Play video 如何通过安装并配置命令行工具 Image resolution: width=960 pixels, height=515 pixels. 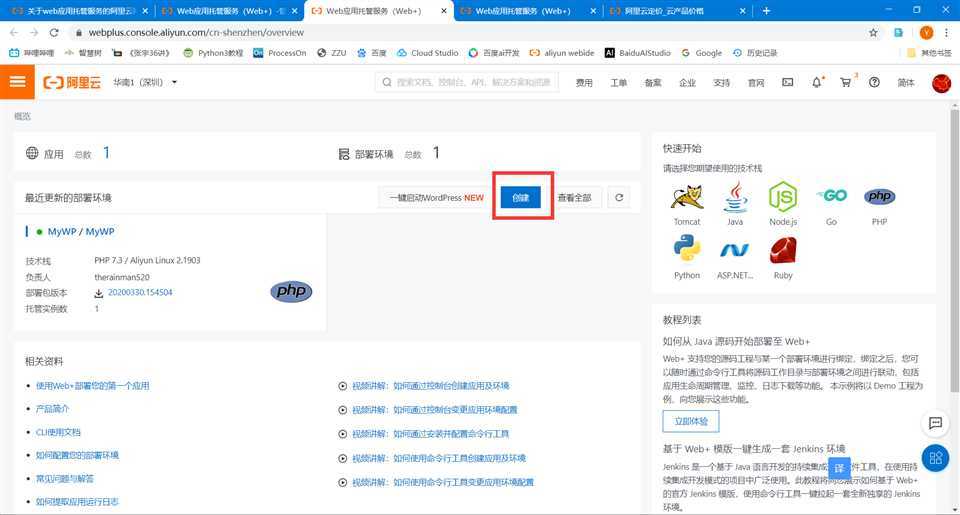click(x=430, y=434)
